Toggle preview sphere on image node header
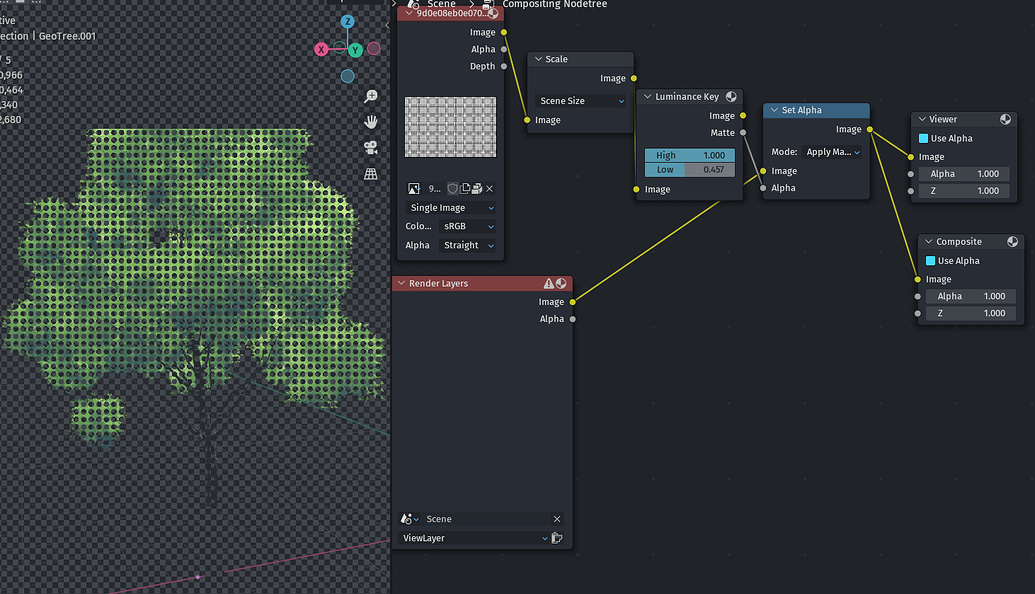This screenshot has height=594, width=1035. coord(493,13)
